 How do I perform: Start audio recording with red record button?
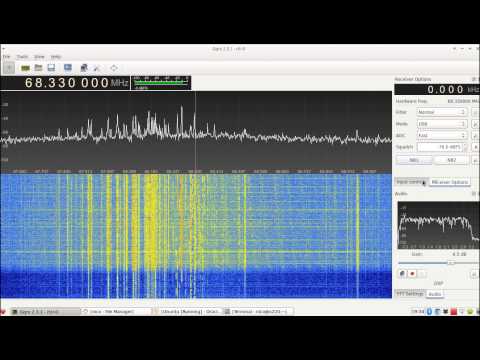tap(412, 274)
